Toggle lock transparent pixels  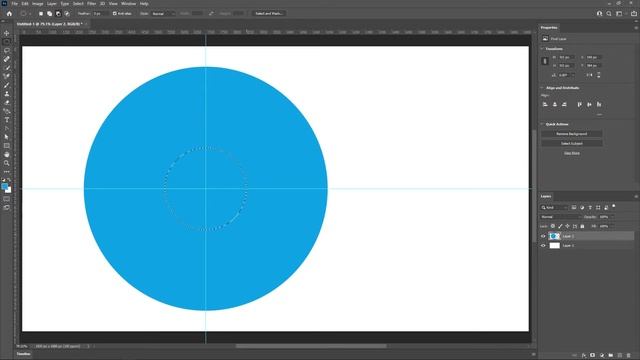tap(553, 226)
